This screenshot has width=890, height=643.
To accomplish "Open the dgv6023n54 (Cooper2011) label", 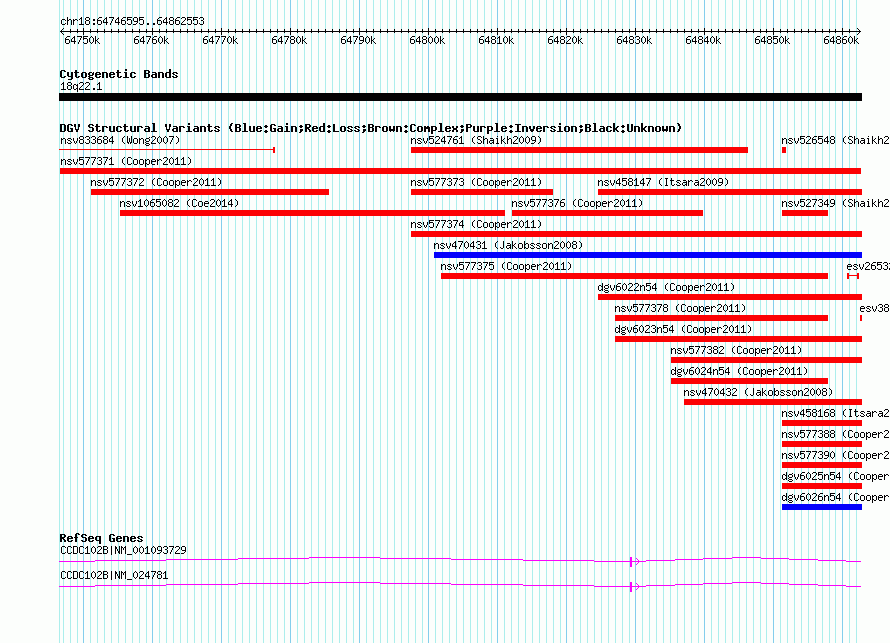I will (x=683, y=329).
